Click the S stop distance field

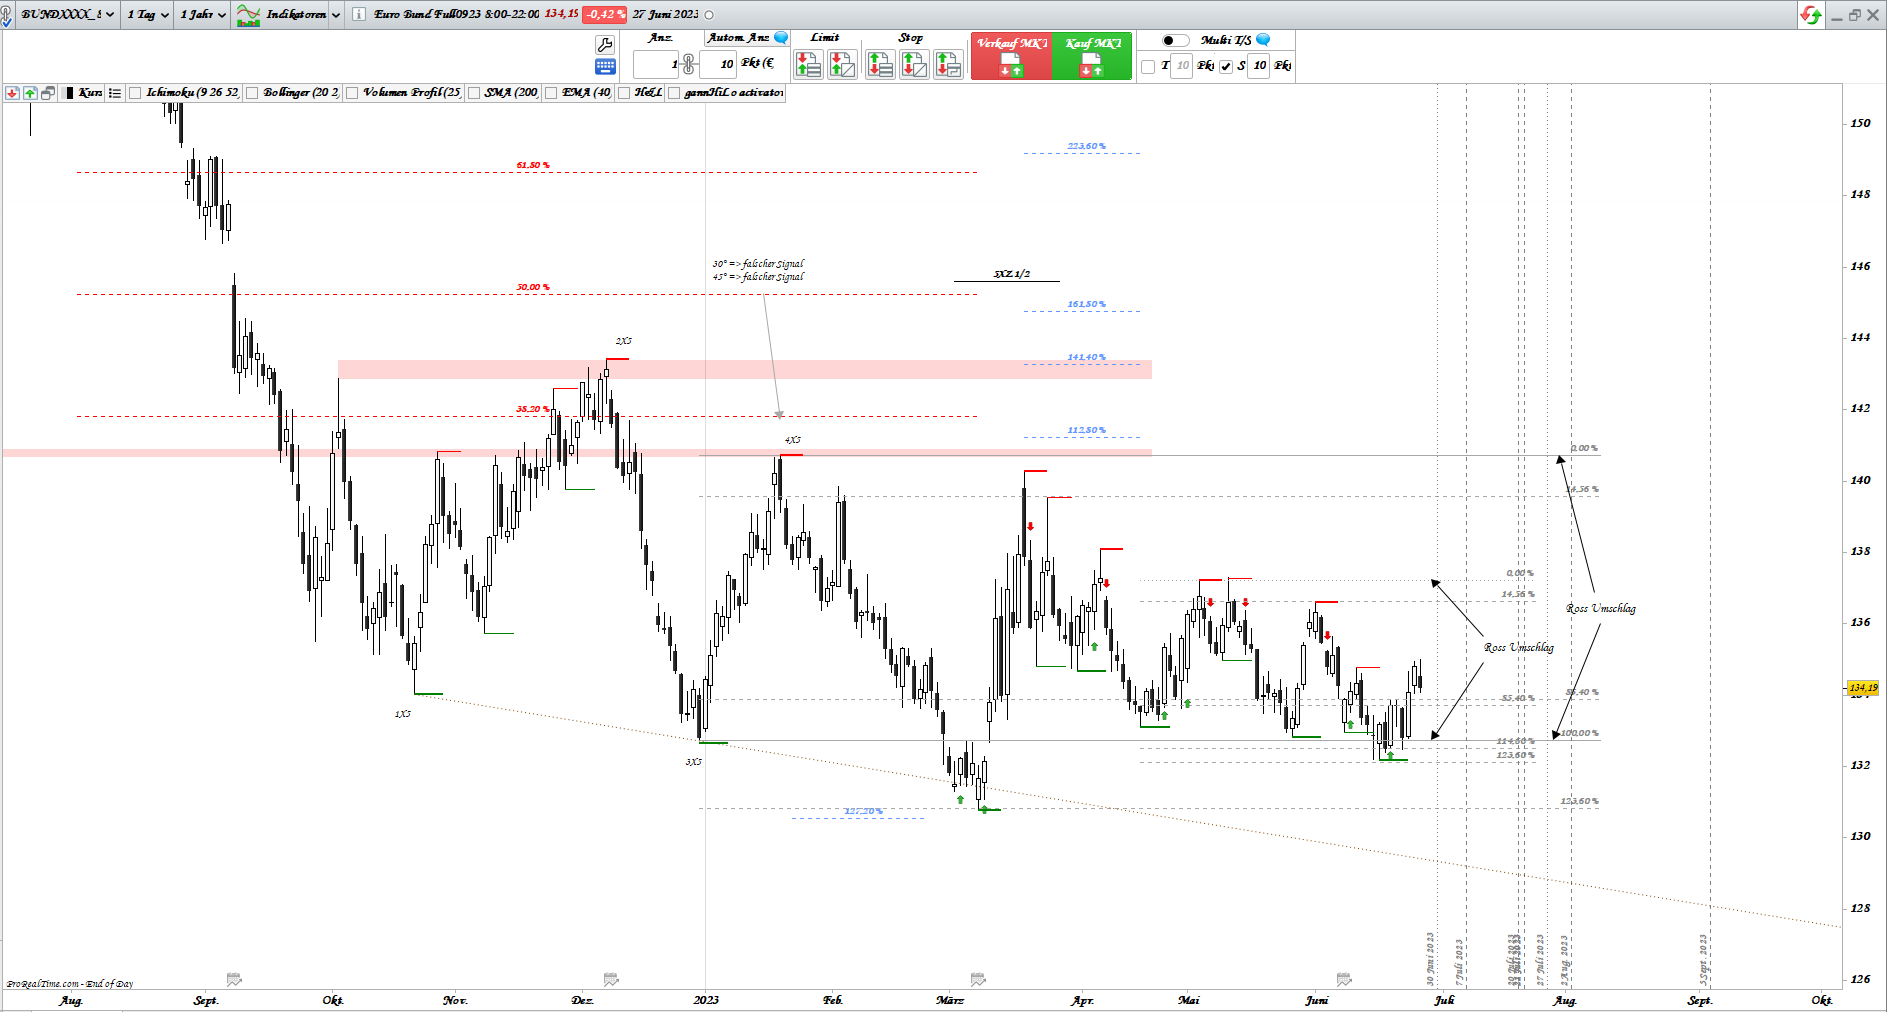(1259, 66)
